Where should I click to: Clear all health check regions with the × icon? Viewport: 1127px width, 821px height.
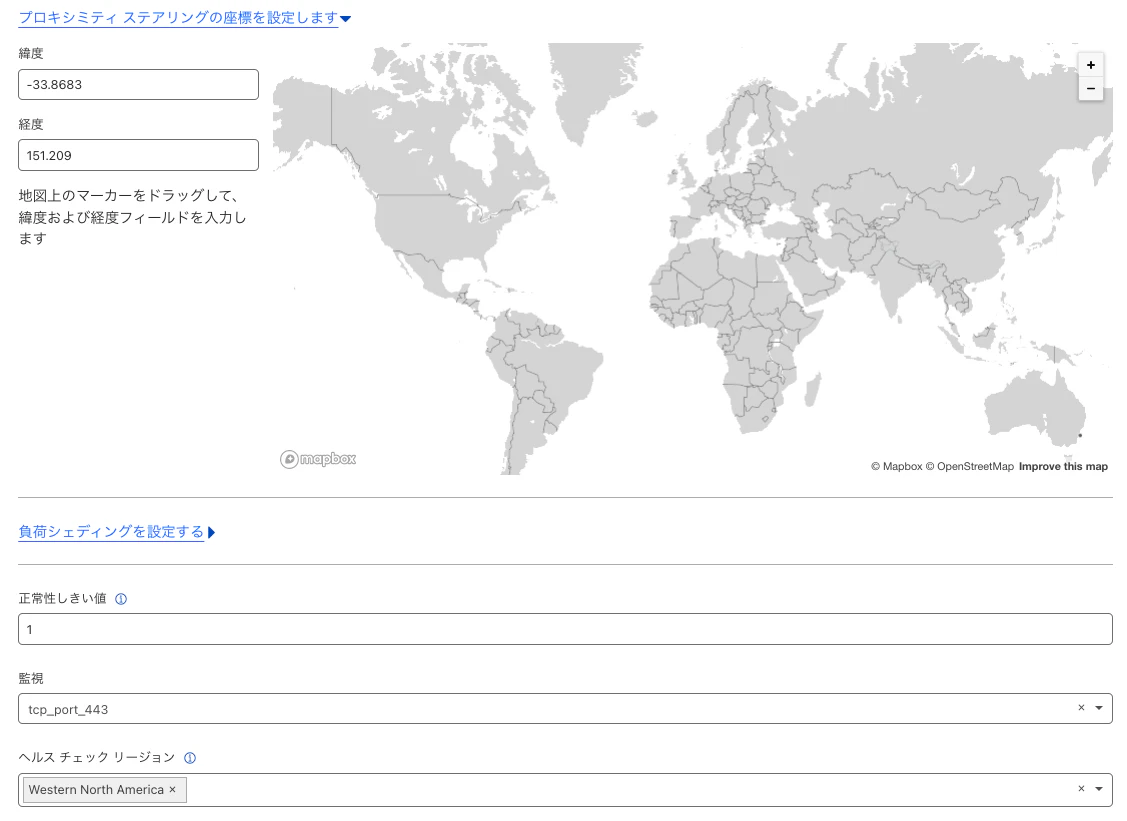click(1081, 789)
